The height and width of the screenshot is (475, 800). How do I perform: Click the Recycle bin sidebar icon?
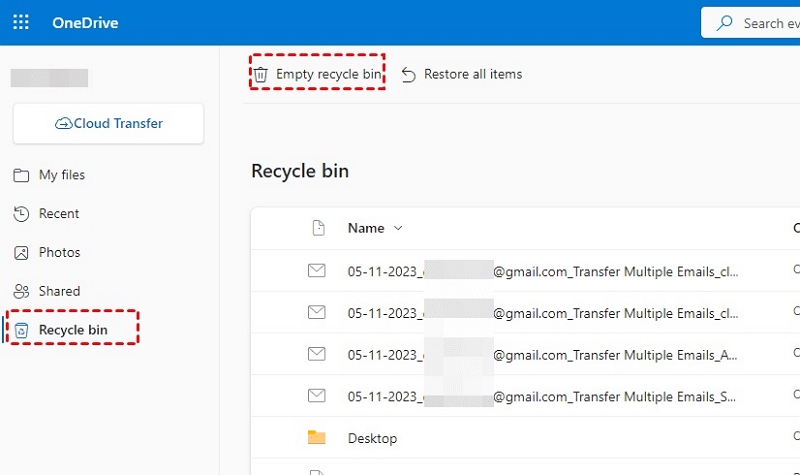21,331
